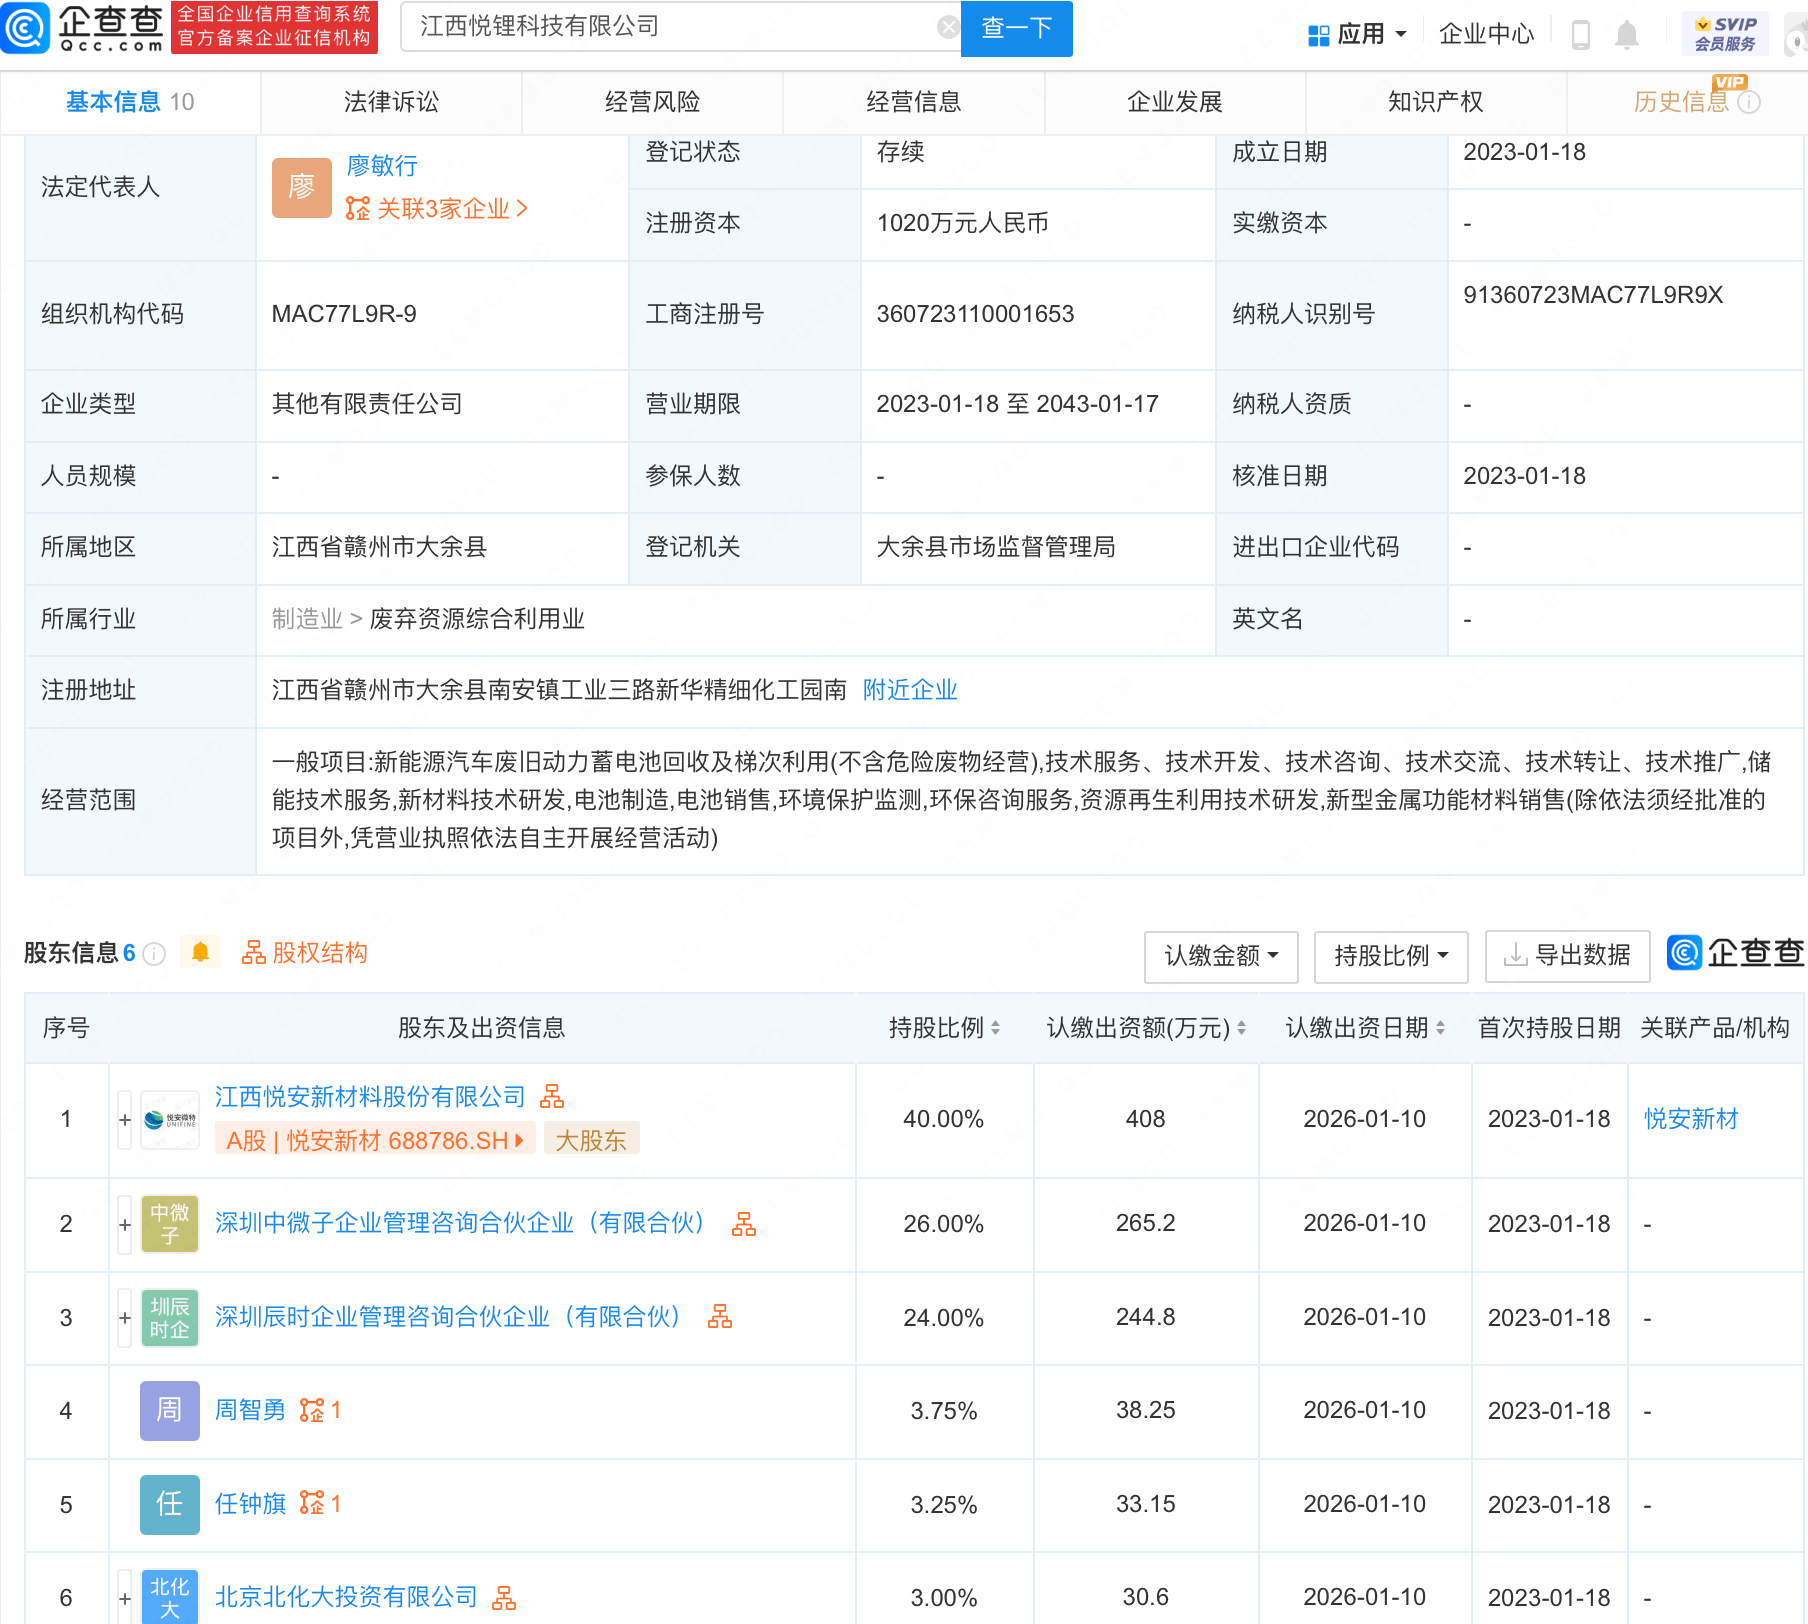Click the 周 avatar tile in row 4
The width and height of the screenshot is (1808, 1624).
[x=170, y=1411]
